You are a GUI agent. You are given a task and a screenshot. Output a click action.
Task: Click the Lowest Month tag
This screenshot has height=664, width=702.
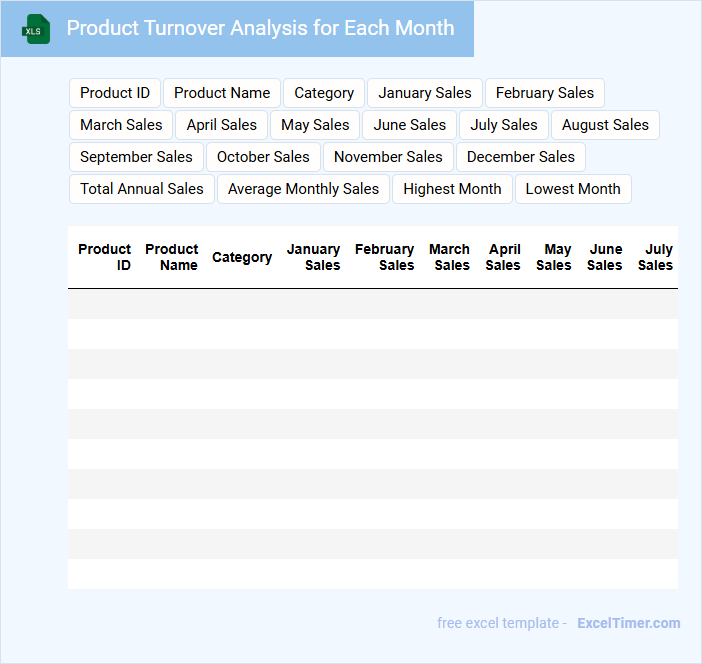(573, 189)
